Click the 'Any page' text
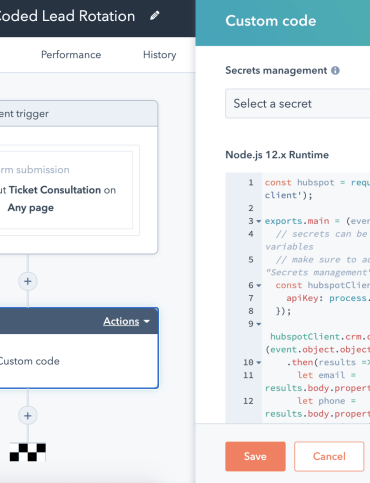 coord(31,208)
